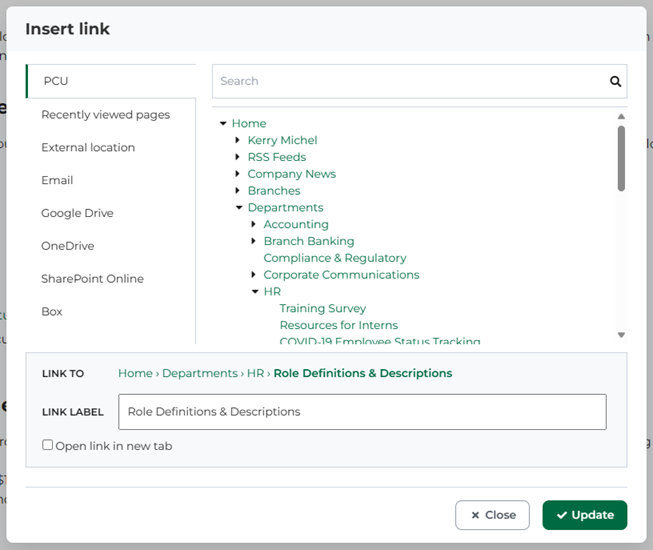This screenshot has height=550, width=653.
Task: Pick Compliance & Regulatory page
Action: 335,258
